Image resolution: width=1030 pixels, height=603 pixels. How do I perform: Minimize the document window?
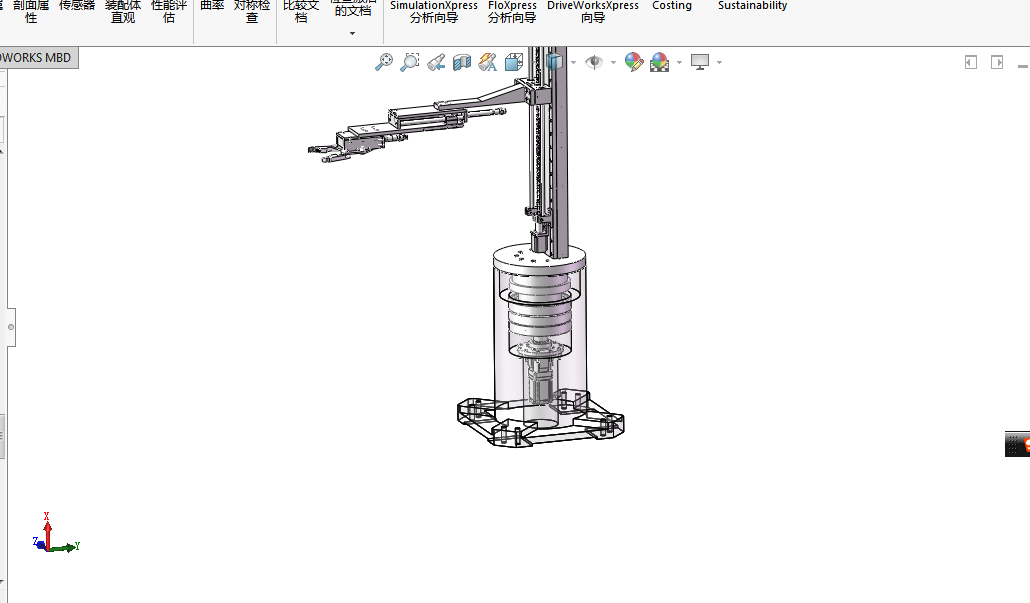(1023, 66)
